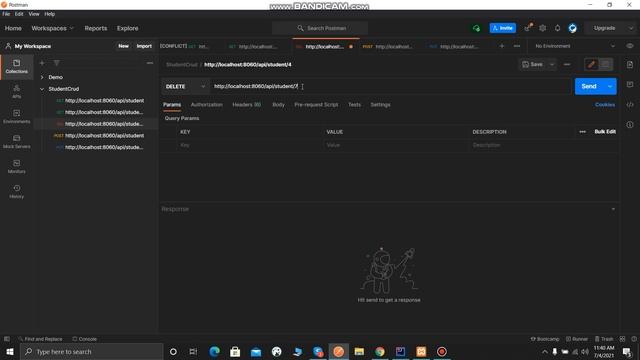Open Chrome from the Windows taskbar
The height and width of the screenshot is (360, 640).
[x=380, y=351]
